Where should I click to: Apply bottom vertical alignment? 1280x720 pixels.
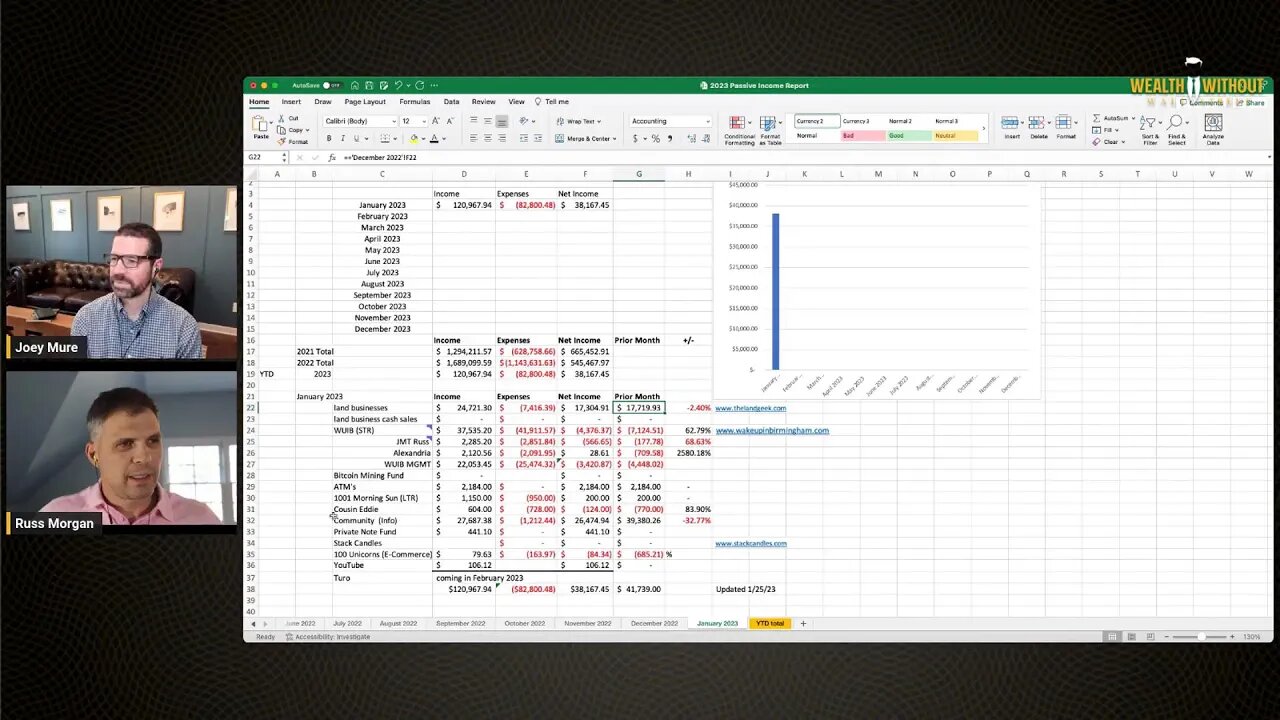tap(502, 121)
